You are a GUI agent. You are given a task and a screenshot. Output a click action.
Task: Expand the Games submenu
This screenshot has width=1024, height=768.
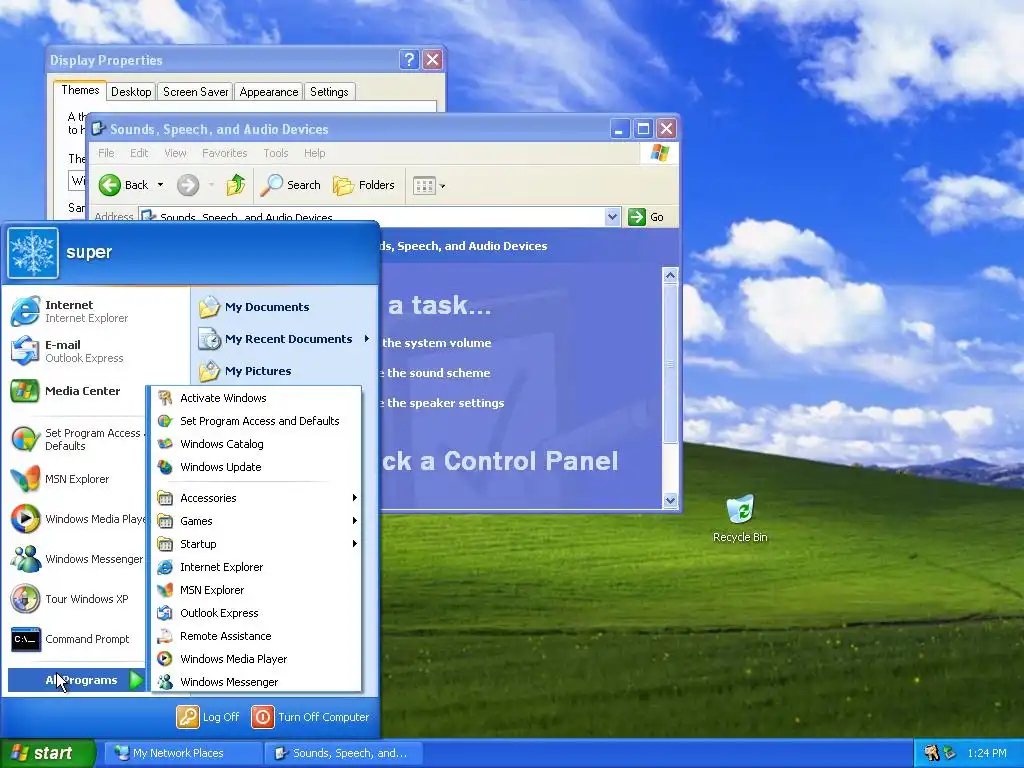click(x=256, y=520)
